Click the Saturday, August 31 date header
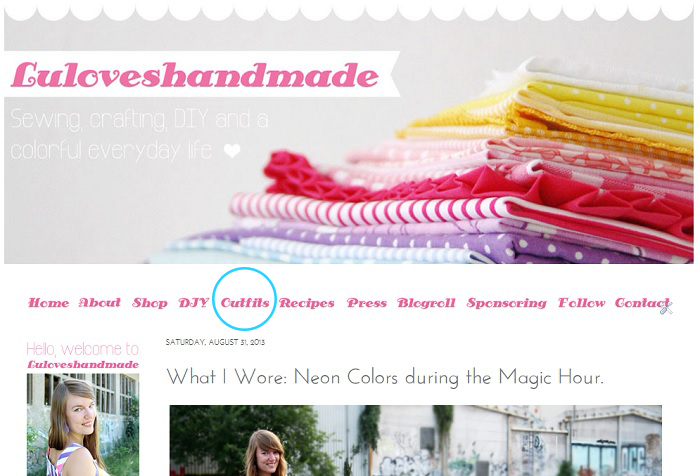The image size is (700, 476). (x=215, y=342)
